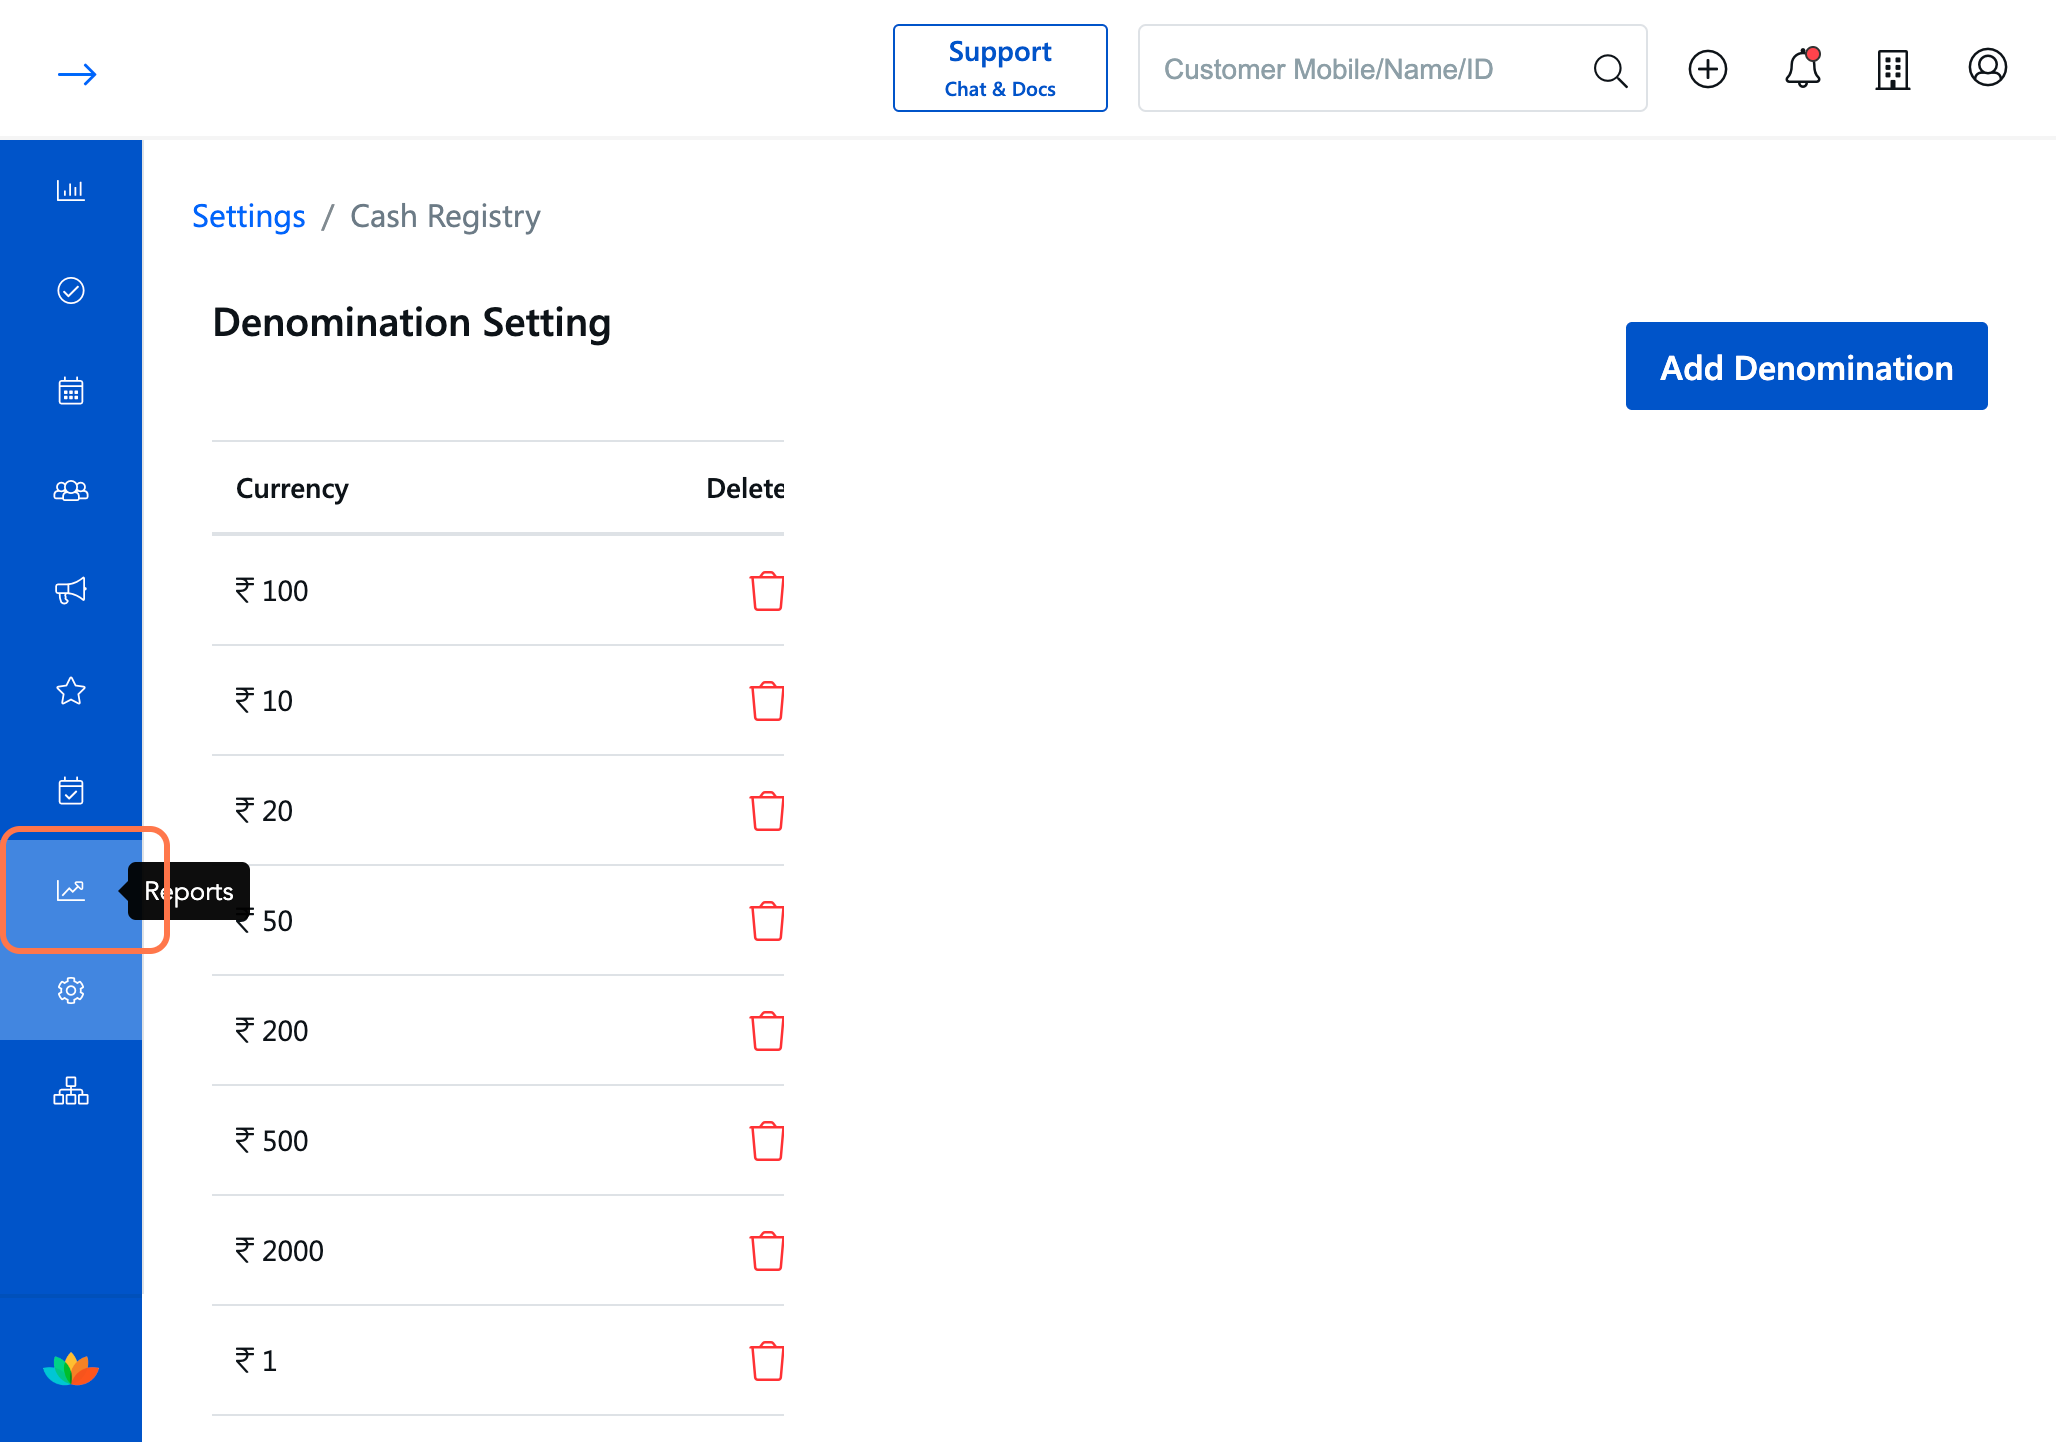Focus the Customer Mobile/Name/ID search field
Viewport: 2056px width, 1442px height.
[1392, 68]
